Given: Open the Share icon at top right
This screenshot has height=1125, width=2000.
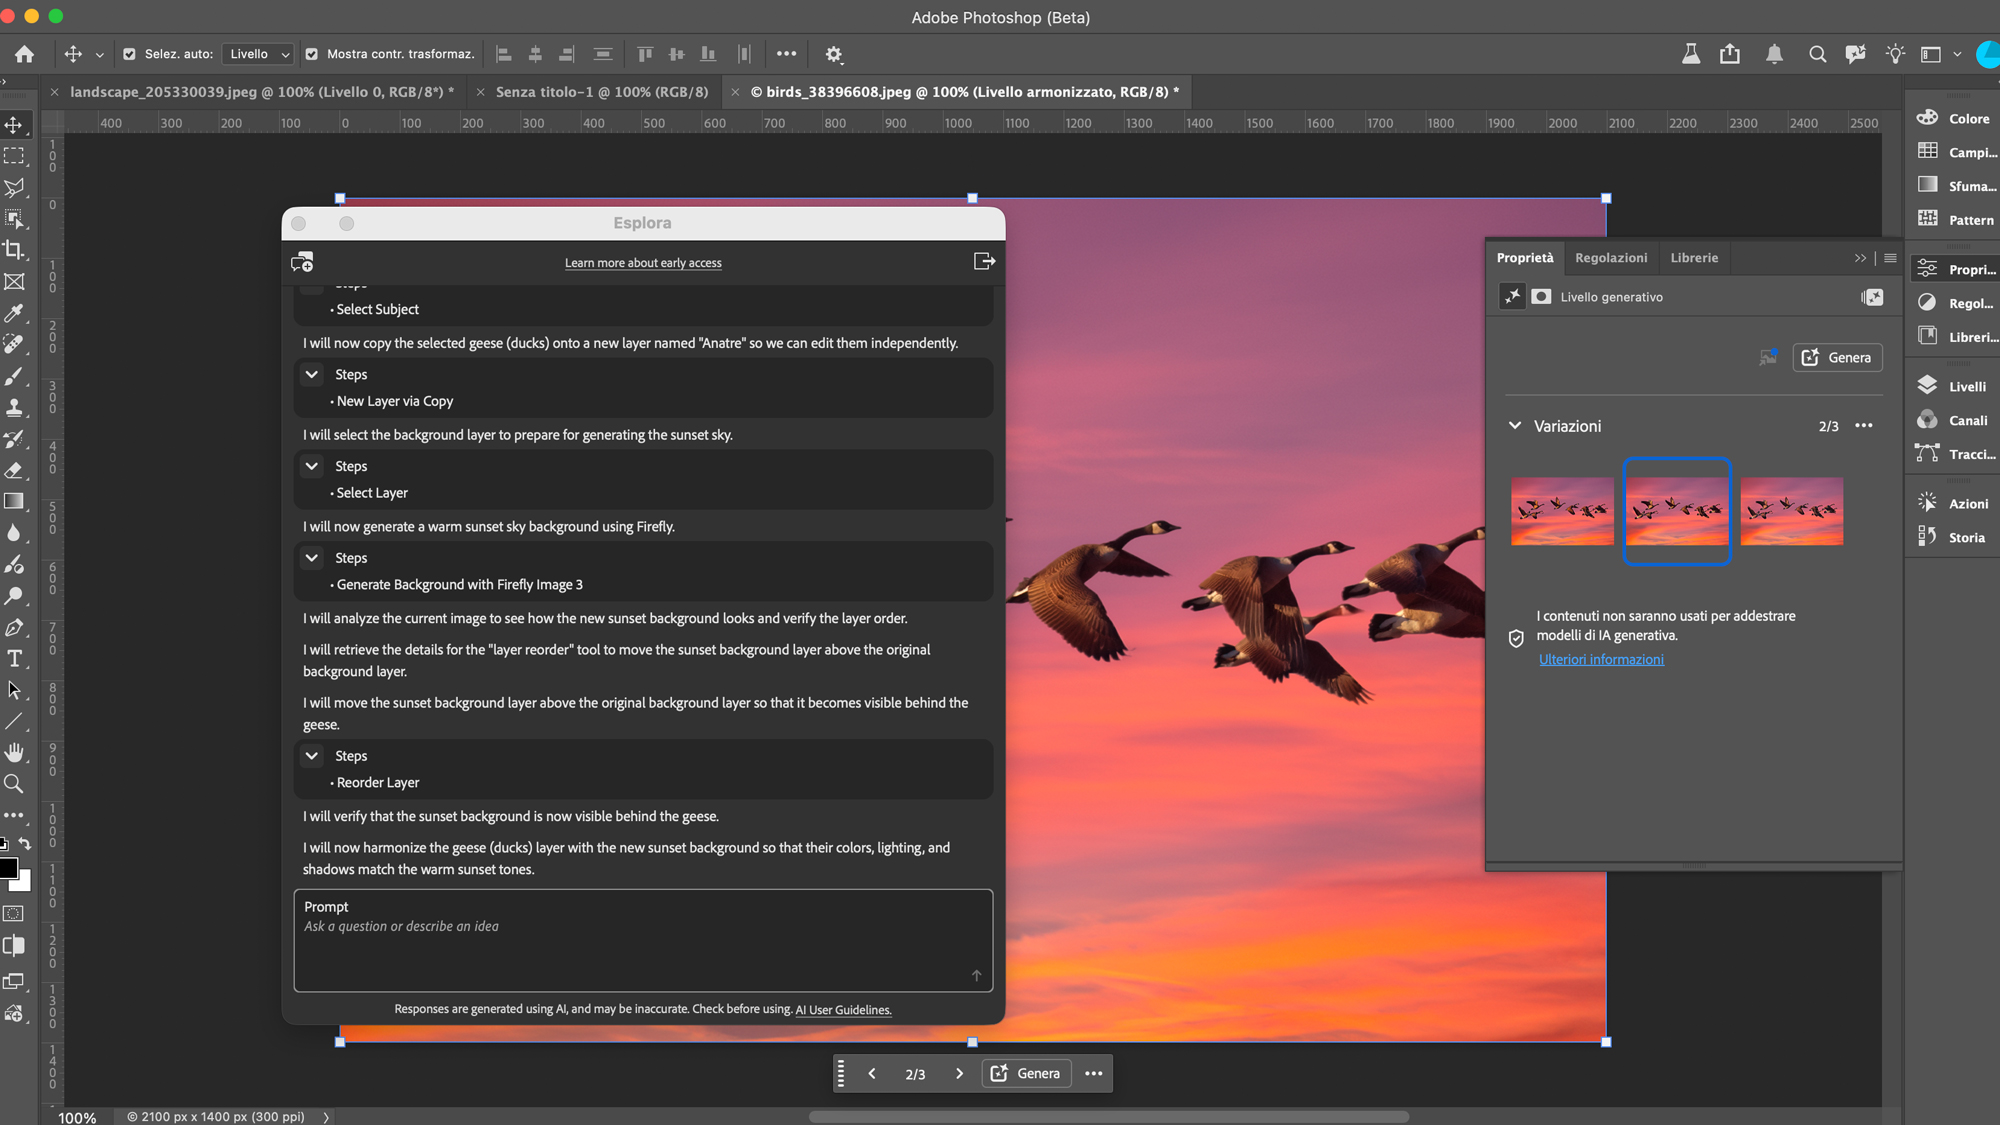Looking at the screenshot, I should pos(1730,54).
